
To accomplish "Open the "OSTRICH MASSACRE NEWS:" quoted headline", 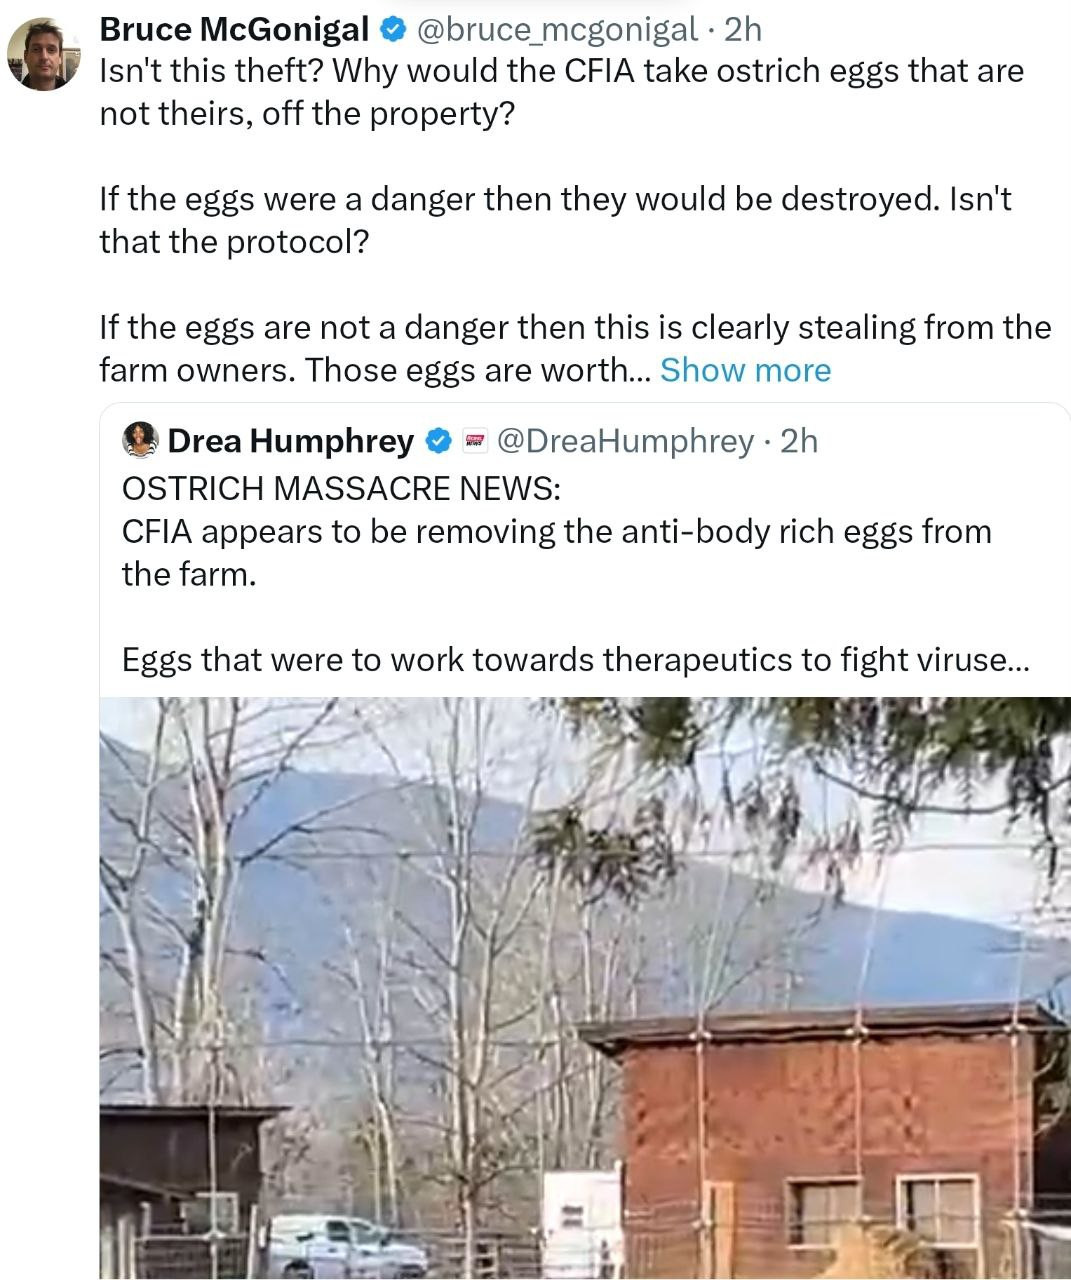I will [341, 488].
